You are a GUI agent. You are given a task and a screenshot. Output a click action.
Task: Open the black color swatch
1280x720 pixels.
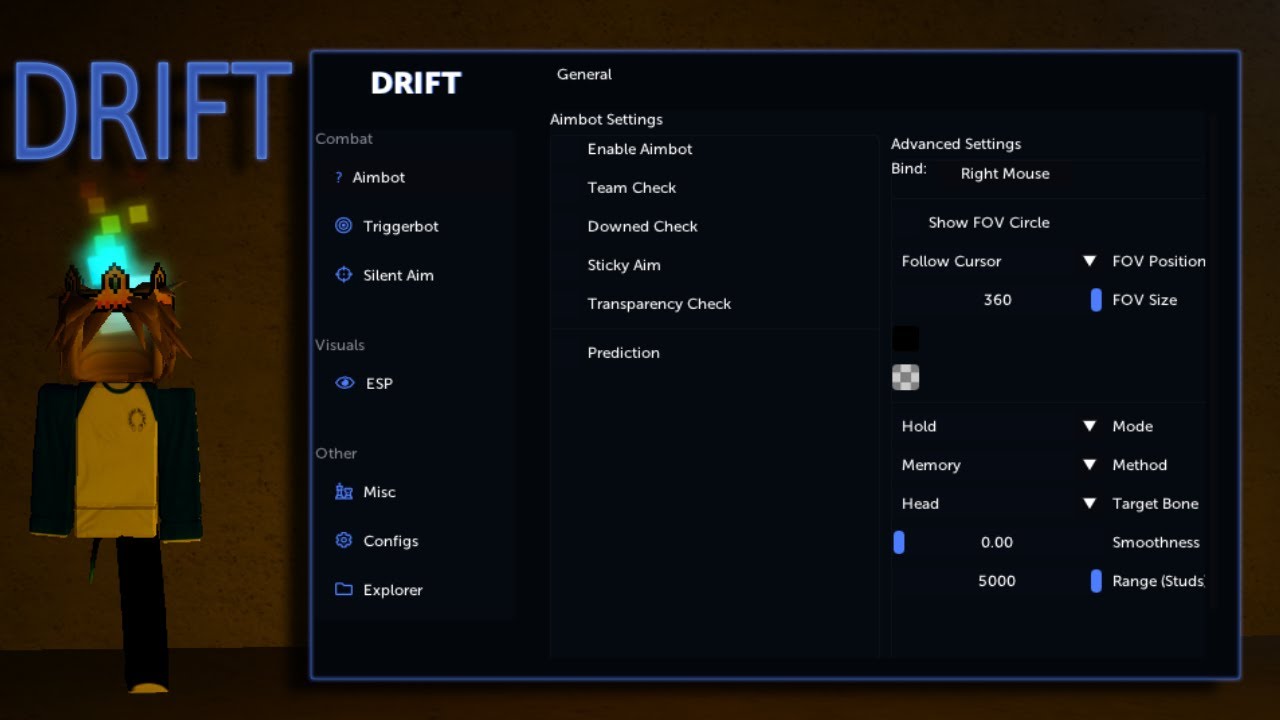[x=905, y=339]
